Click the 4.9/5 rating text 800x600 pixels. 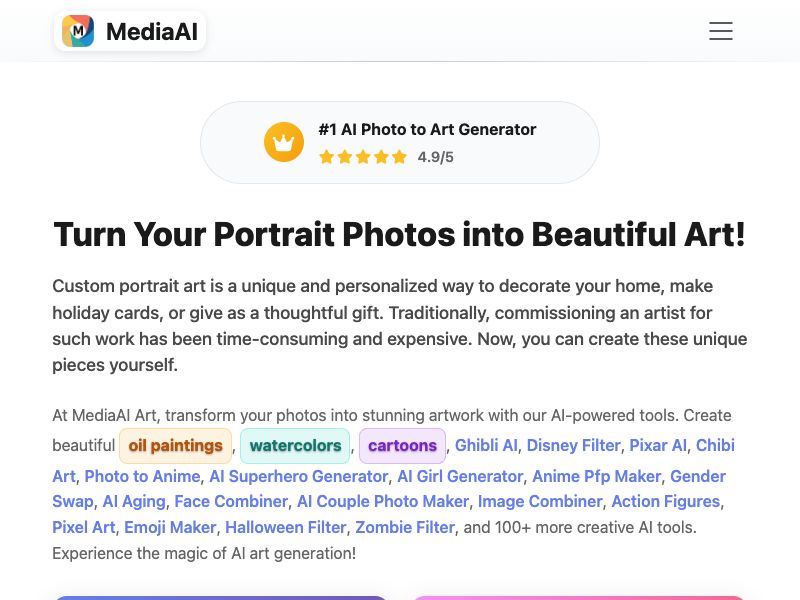(x=435, y=157)
